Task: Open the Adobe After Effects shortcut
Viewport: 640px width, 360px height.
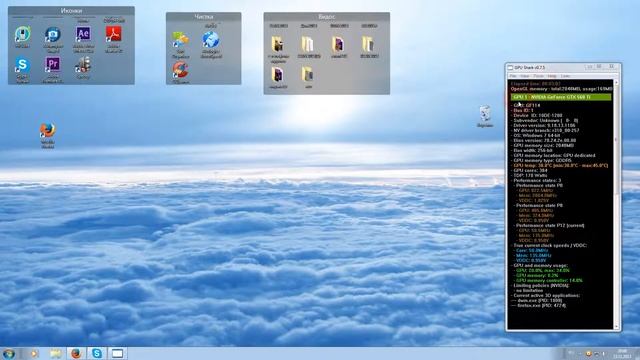Action: (x=83, y=35)
